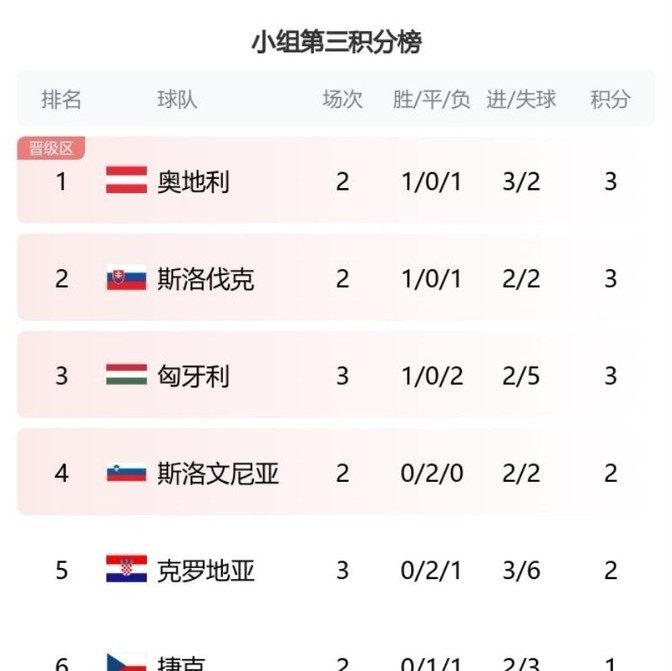Click the Slovenia flag icon
The image size is (672, 671).
click(126, 472)
